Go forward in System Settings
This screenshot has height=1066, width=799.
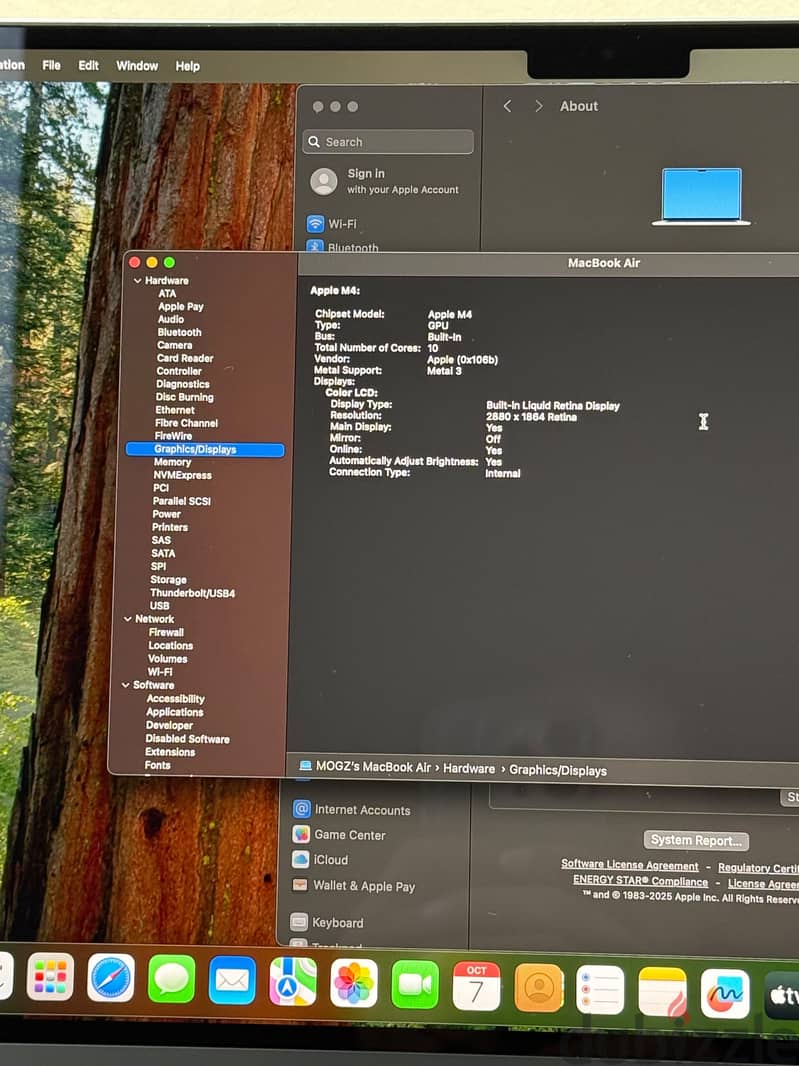[x=539, y=106]
